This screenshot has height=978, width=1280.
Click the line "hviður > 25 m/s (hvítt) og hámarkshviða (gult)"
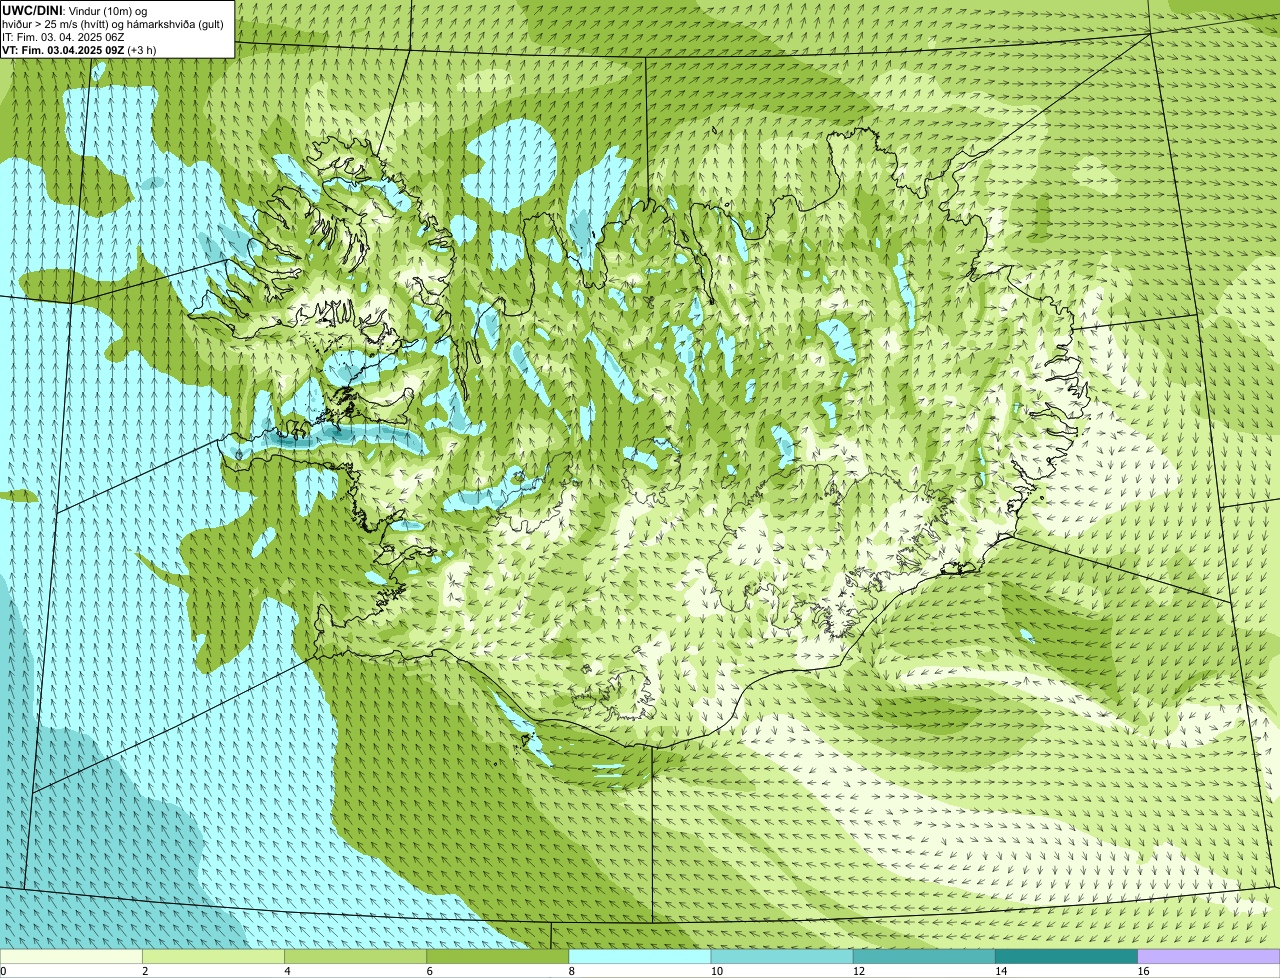pyautogui.click(x=113, y=23)
